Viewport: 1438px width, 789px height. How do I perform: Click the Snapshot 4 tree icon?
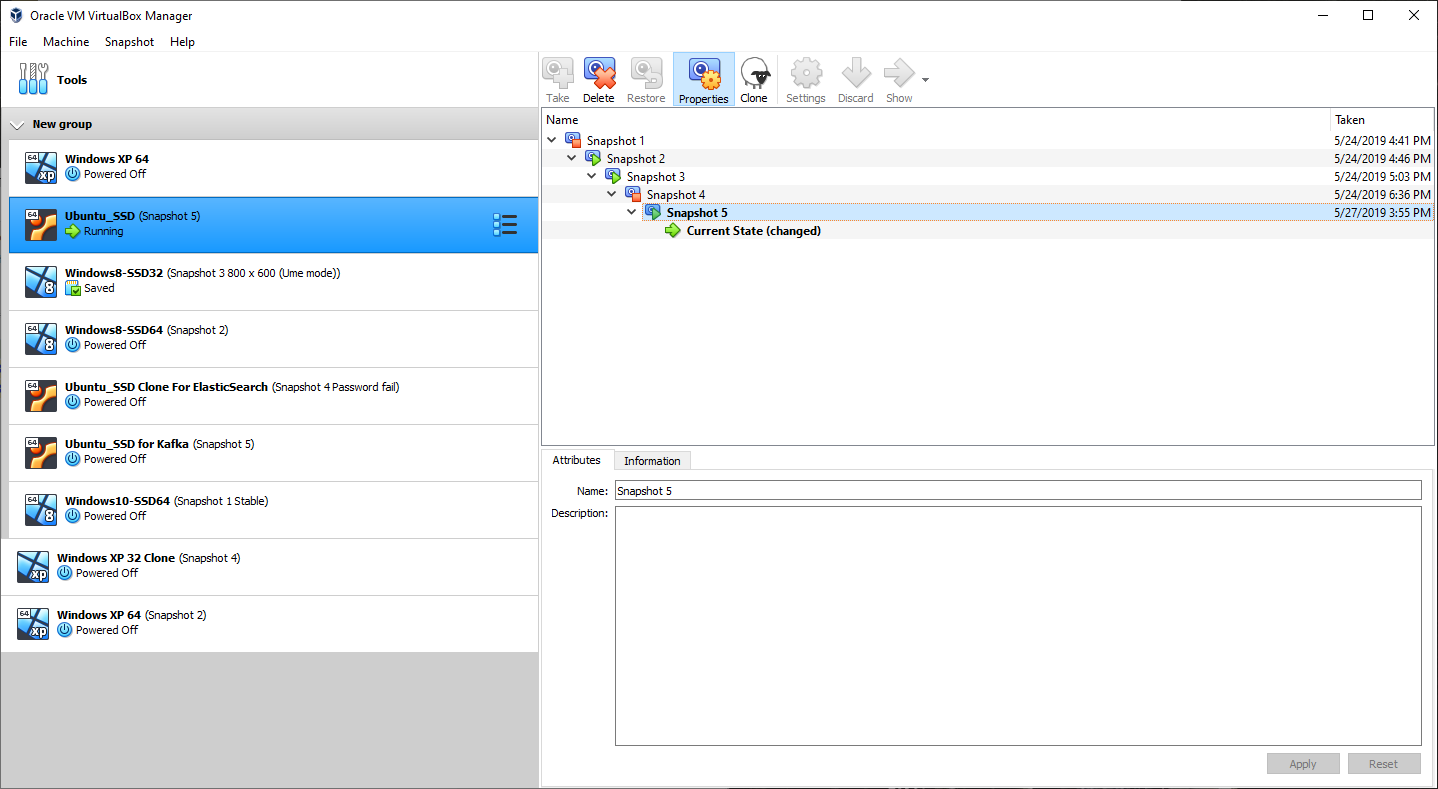click(633, 194)
